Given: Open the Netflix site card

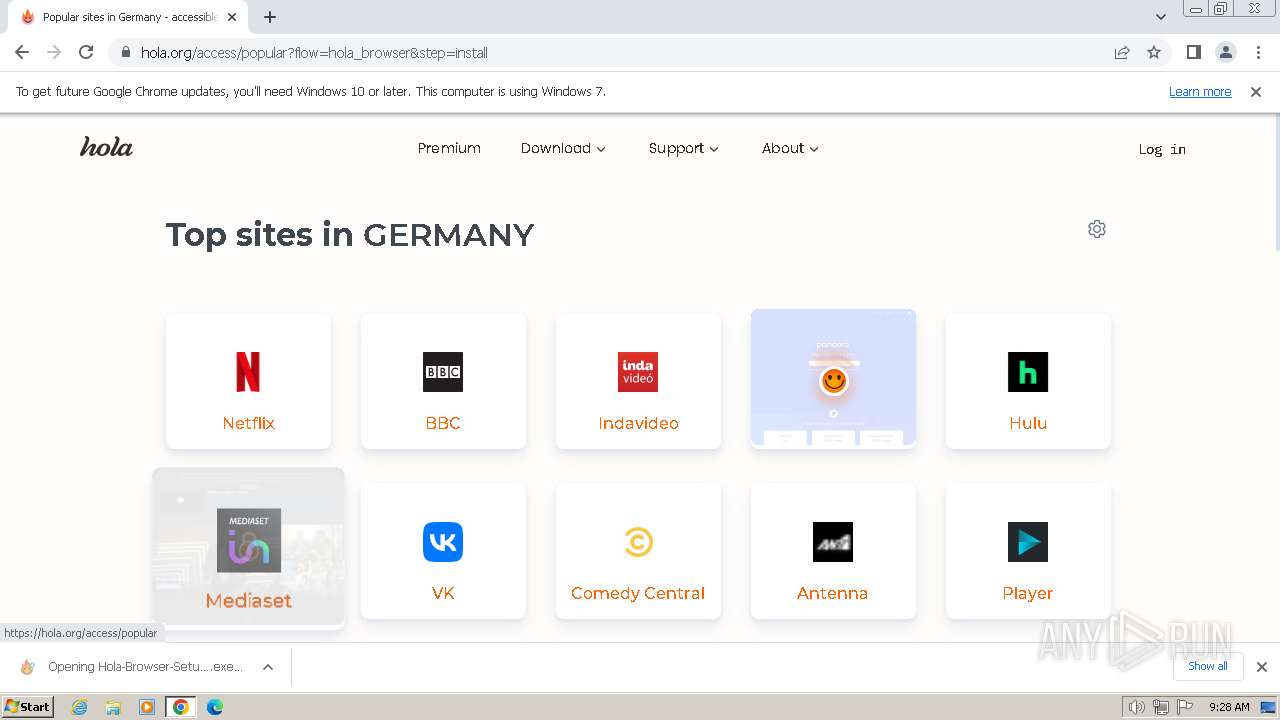Looking at the screenshot, I should click(x=248, y=381).
